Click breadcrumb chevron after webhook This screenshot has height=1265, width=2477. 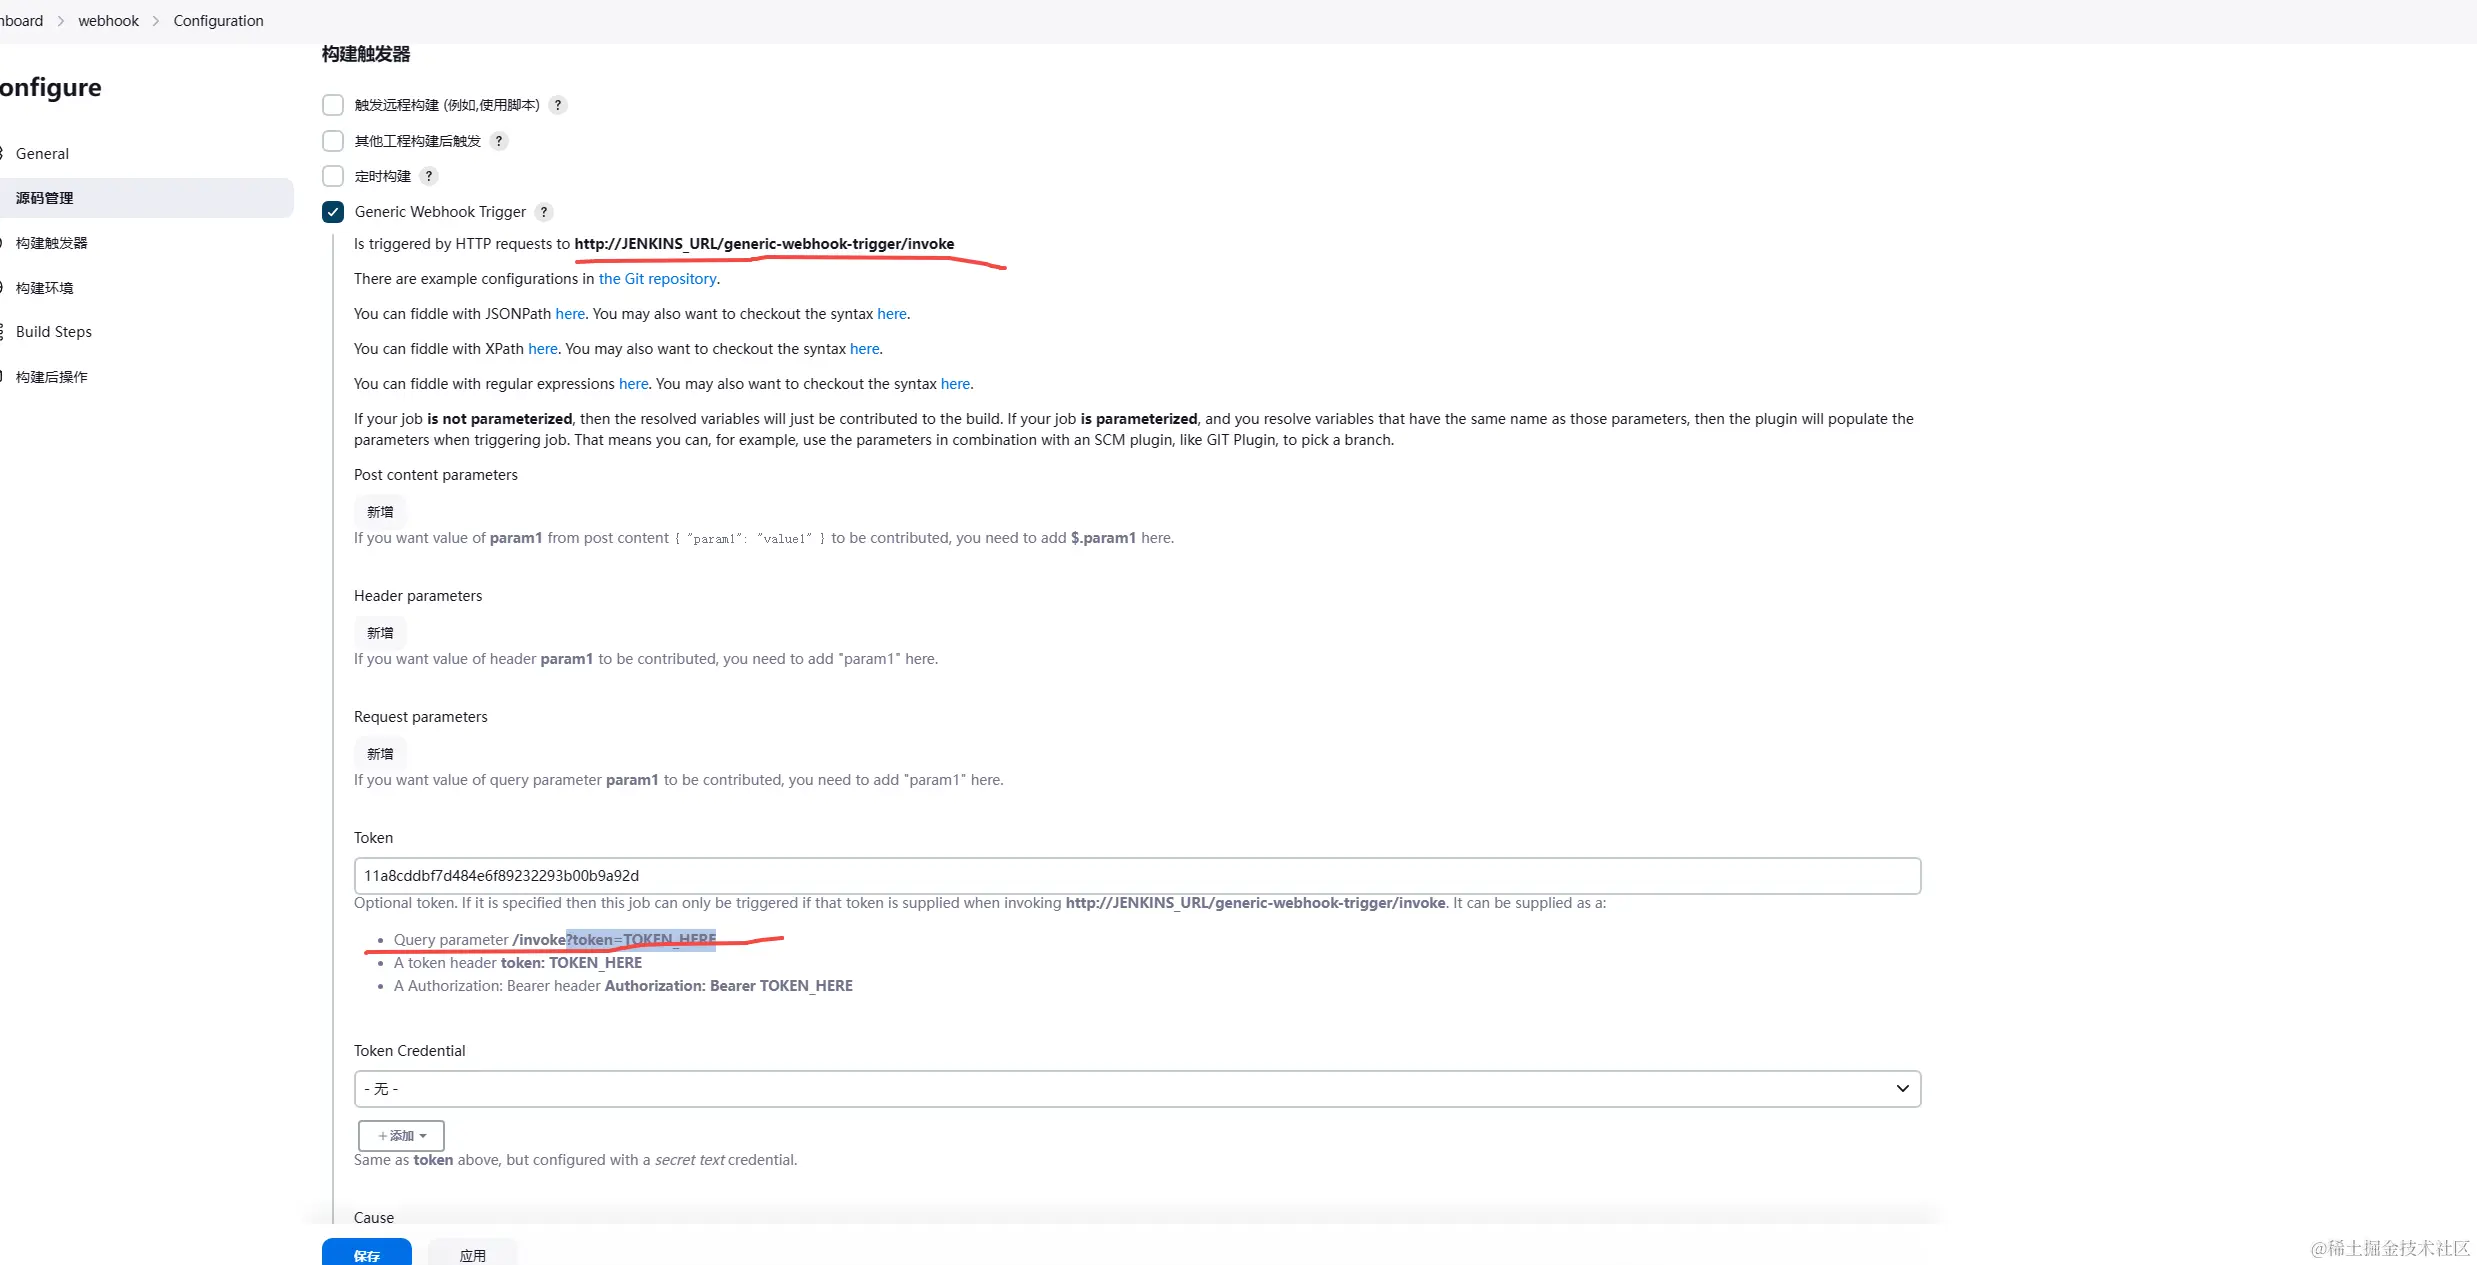(156, 21)
